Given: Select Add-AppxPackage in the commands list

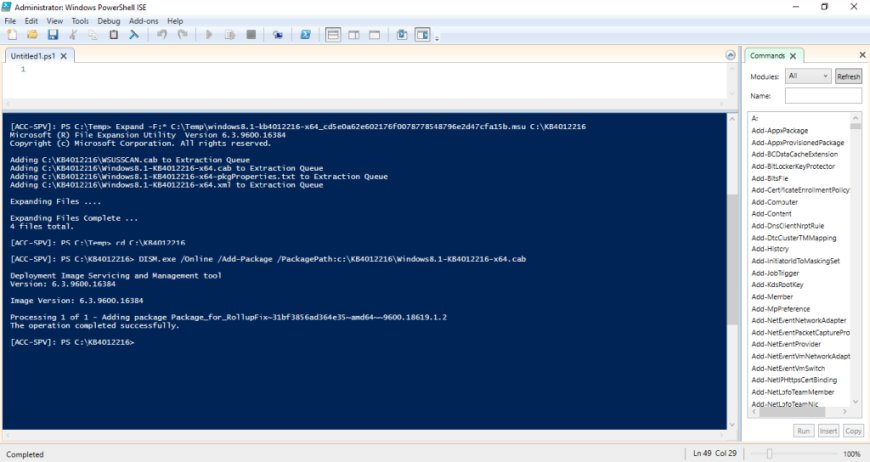Looking at the screenshot, I should 780,130.
